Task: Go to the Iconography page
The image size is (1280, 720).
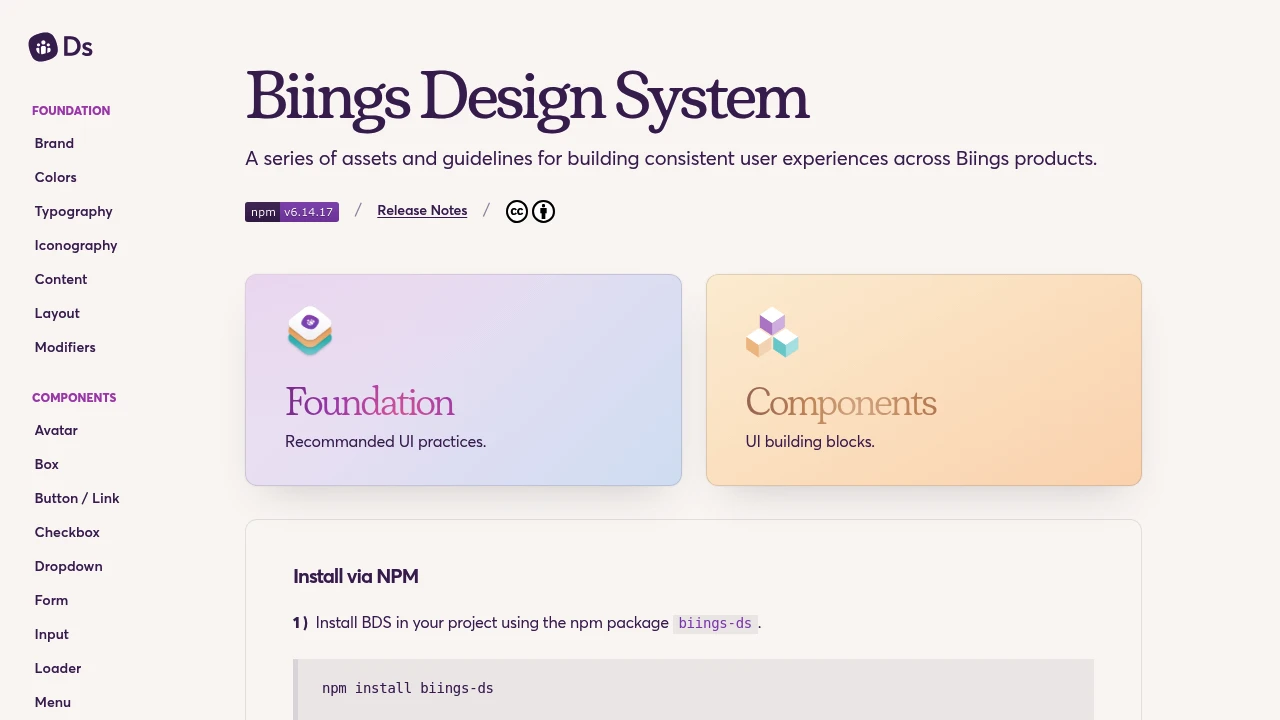Action: [x=76, y=245]
